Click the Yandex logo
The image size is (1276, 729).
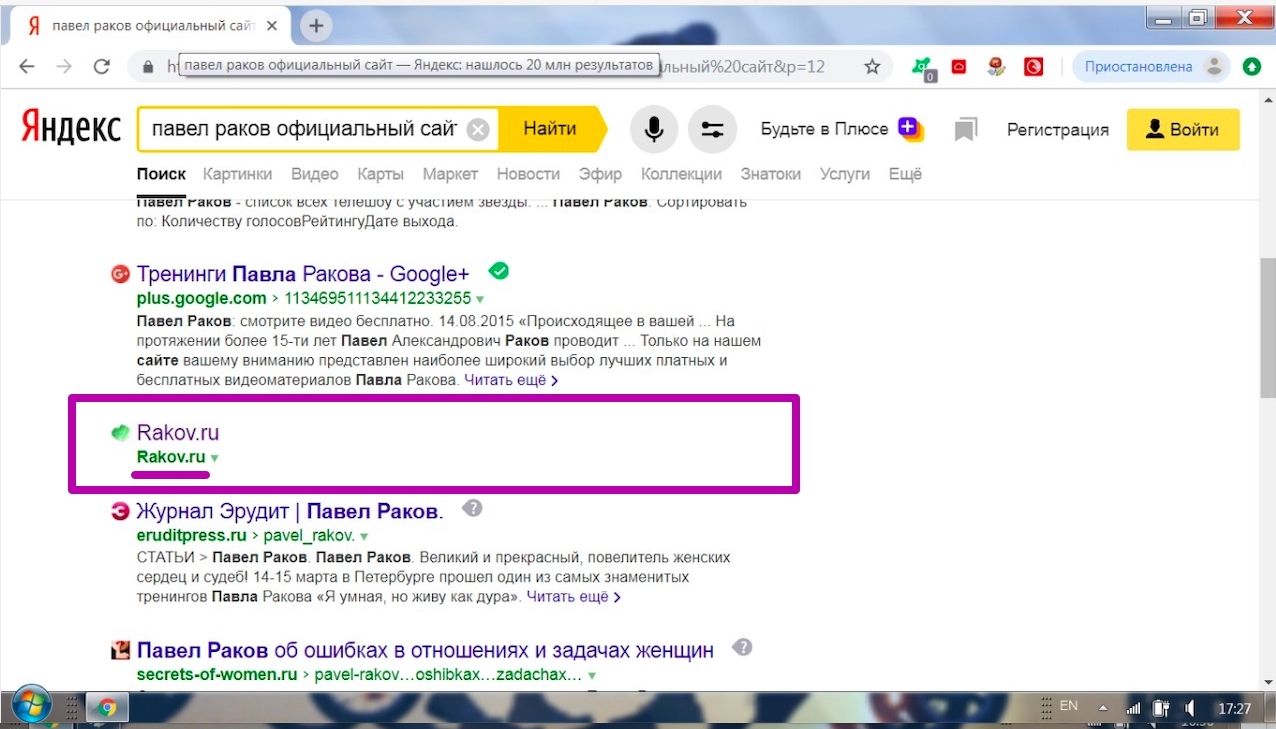71,130
